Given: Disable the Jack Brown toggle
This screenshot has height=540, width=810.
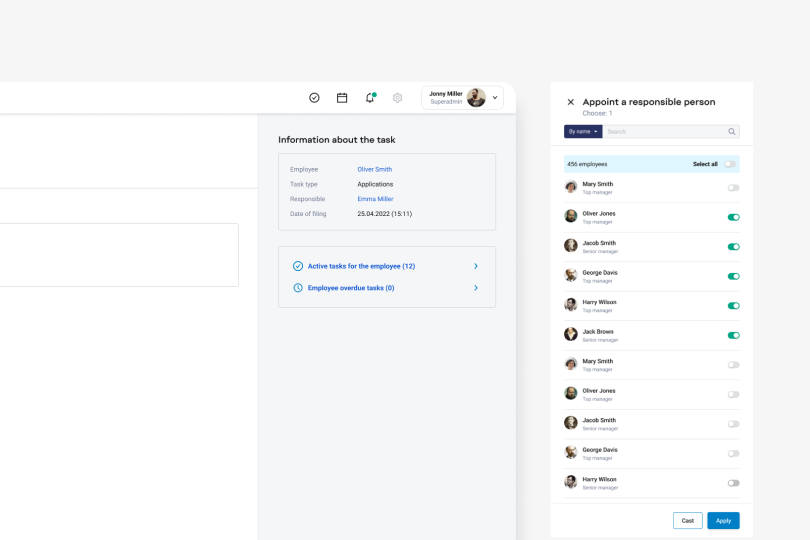Looking at the screenshot, I should click(x=733, y=335).
